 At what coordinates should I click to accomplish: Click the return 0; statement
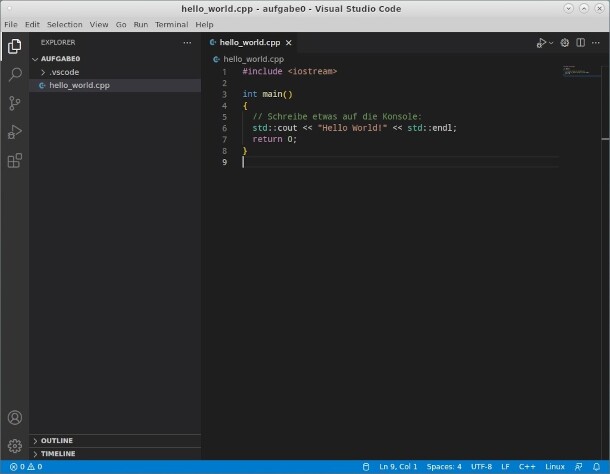[x=275, y=139]
